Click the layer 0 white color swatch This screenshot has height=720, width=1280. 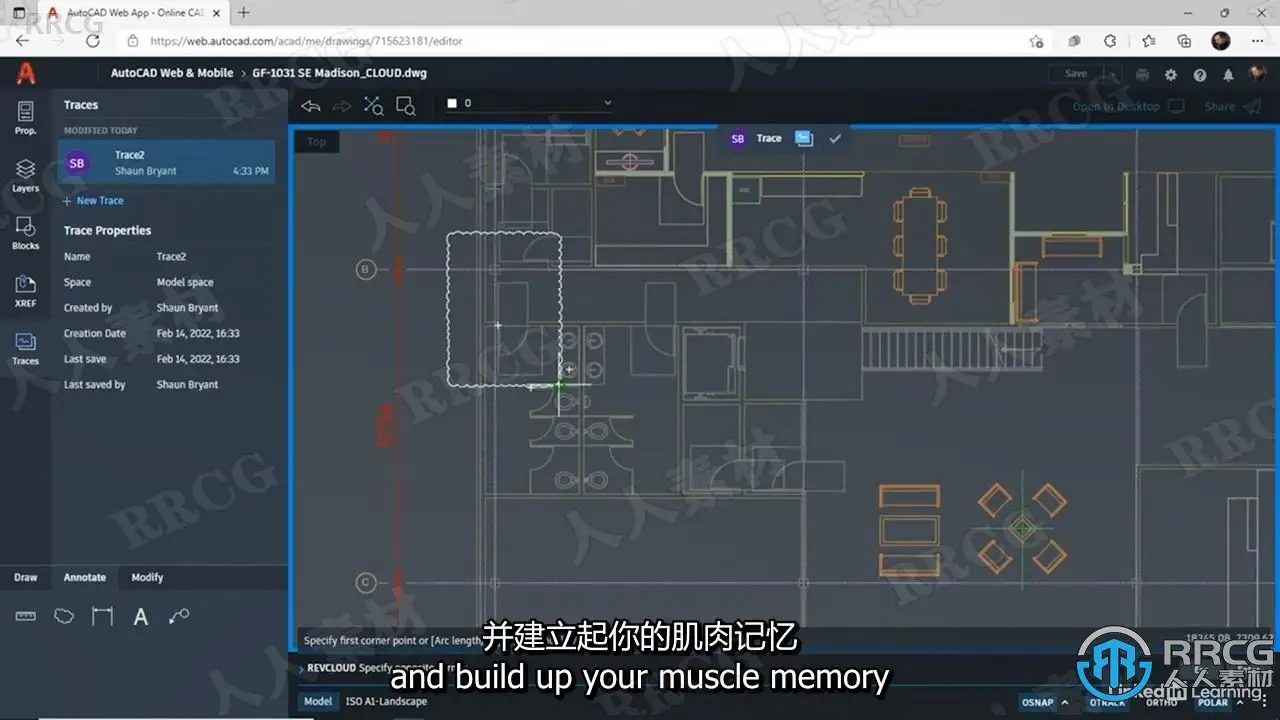point(452,103)
